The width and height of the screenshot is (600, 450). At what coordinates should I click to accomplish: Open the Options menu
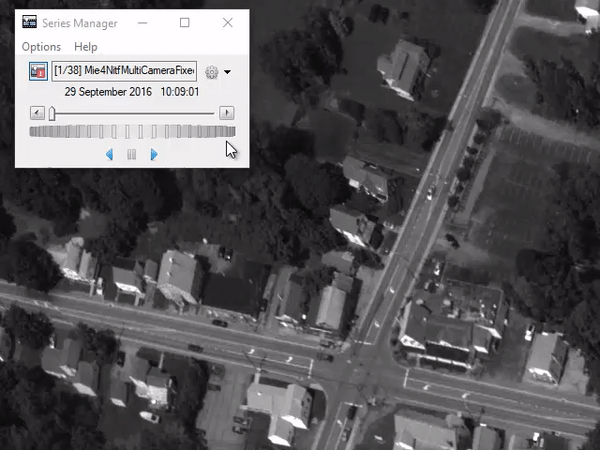click(41, 47)
